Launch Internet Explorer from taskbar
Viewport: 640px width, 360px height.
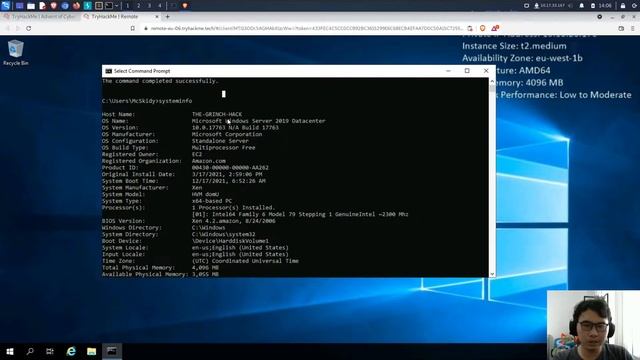coord(71,351)
